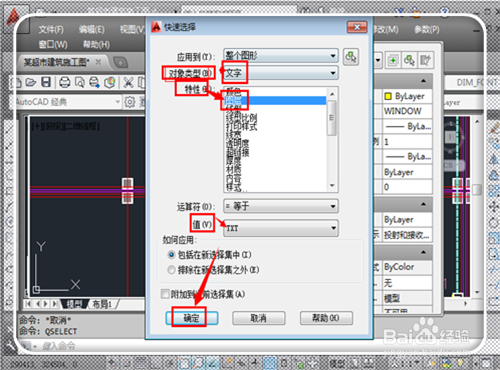The height and width of the screenshot is (370, 500).
Task: Close the 快速选择 dialog
Action: (357, 27)
